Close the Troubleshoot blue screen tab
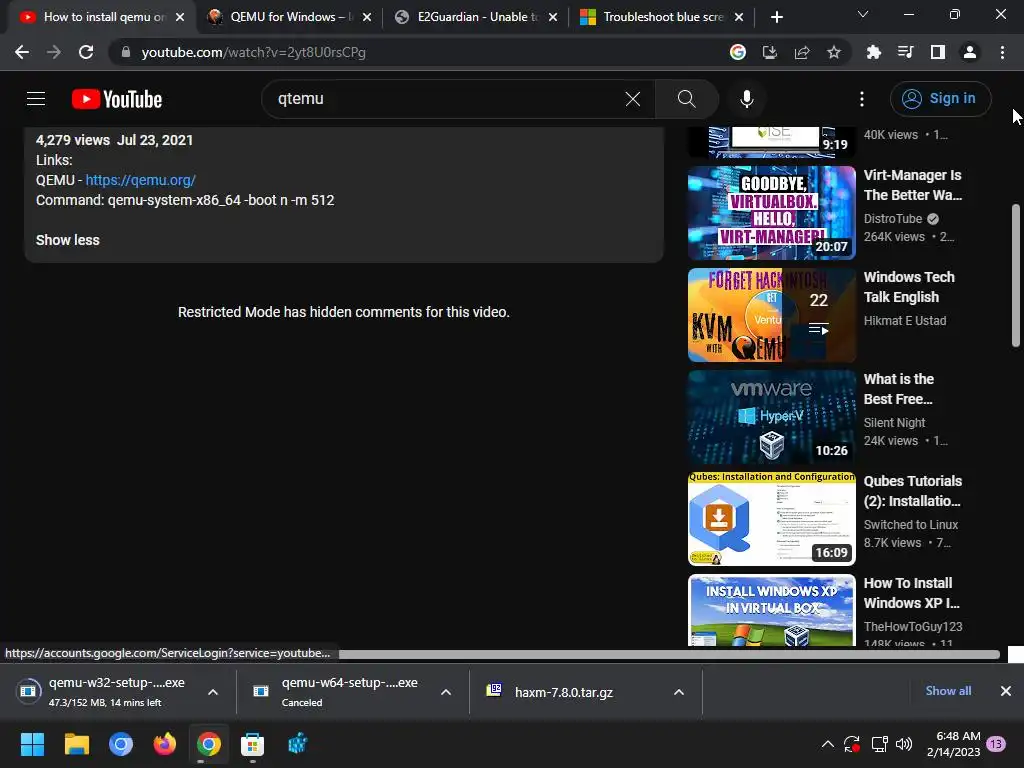 (739, 17)
